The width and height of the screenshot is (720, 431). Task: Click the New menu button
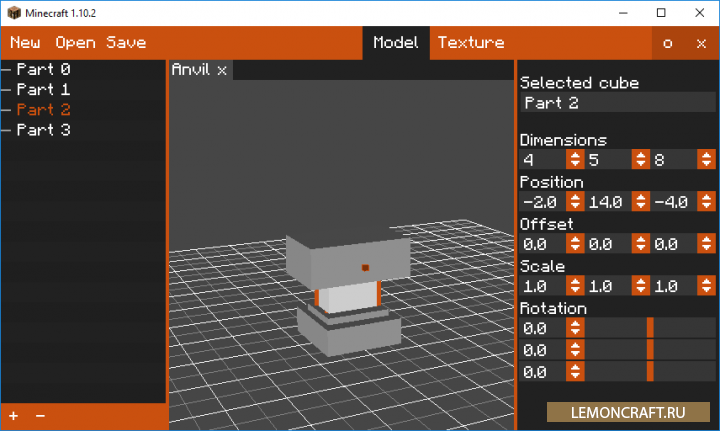[25, 43]
